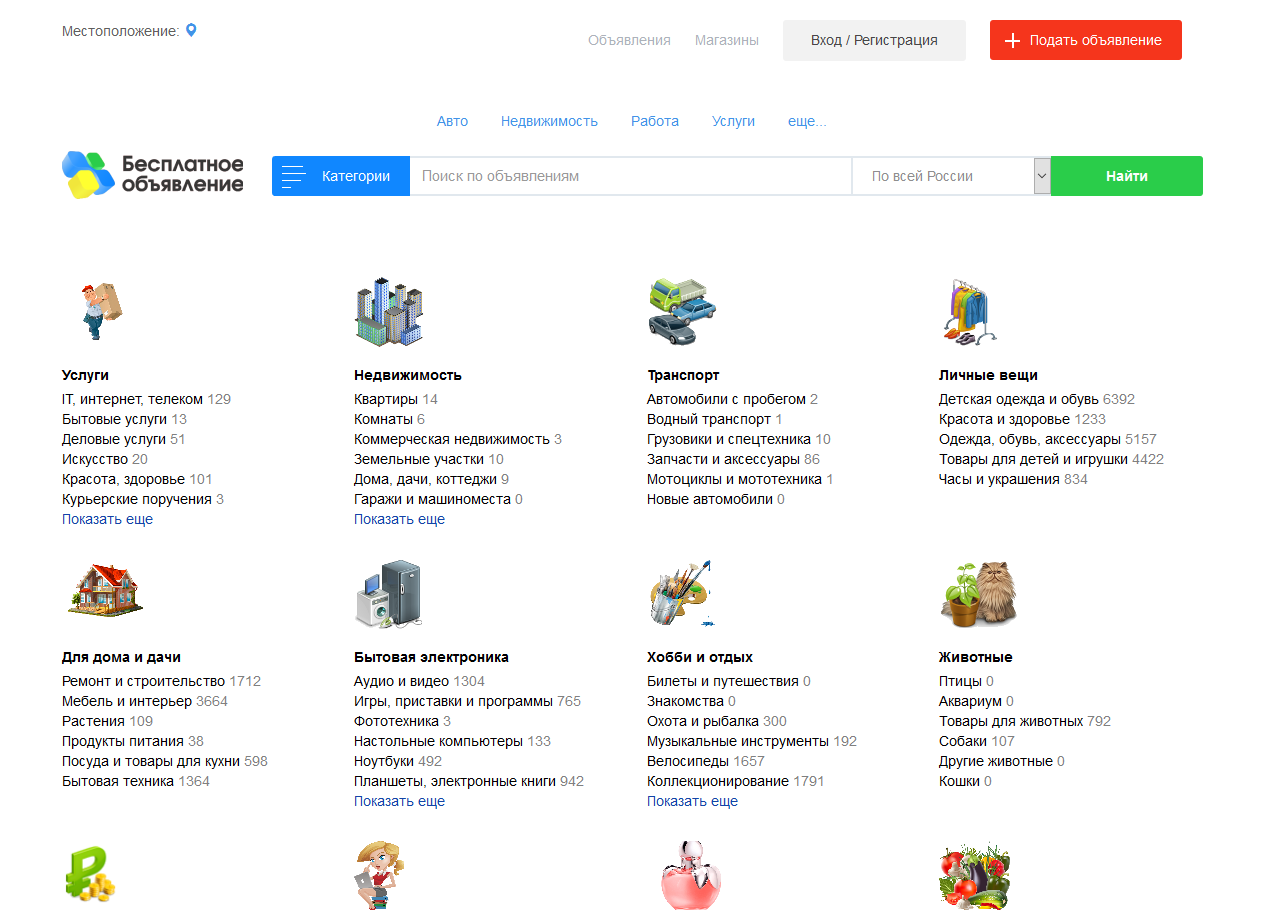The height and width of the screenshot is (910, 1263).
Task: Open the region dropdown По всей России
Action: pyautogui.click(x=950, y=176)
